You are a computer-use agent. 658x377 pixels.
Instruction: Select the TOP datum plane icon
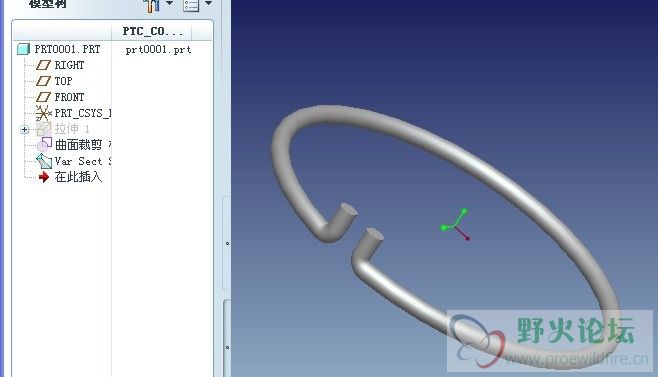tap(43, 81)
